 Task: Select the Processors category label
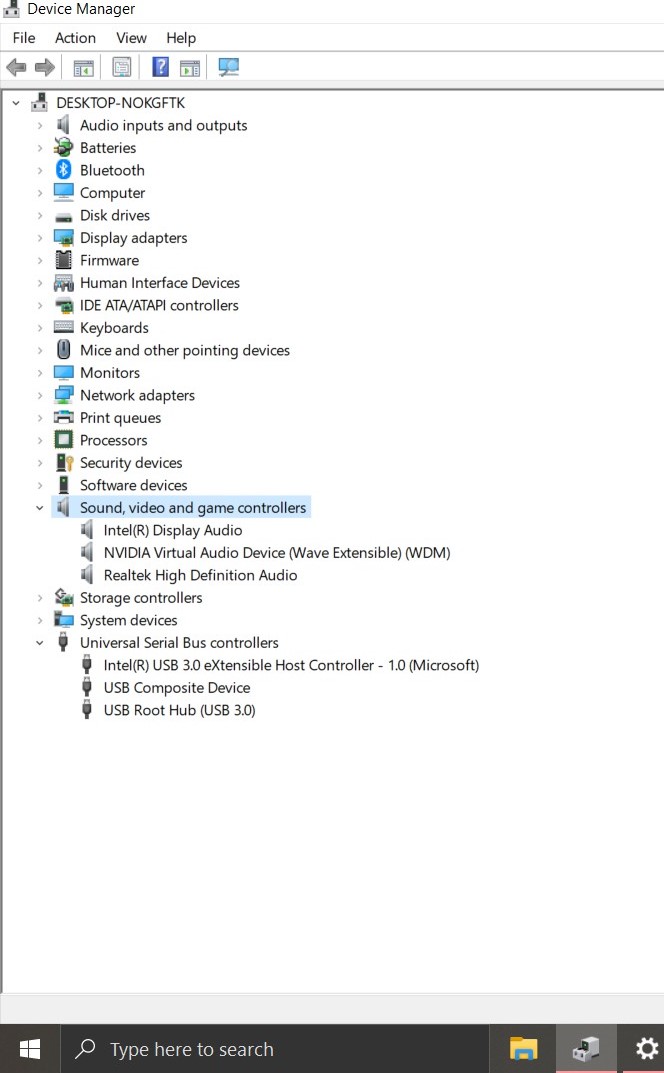pos(114,440)
